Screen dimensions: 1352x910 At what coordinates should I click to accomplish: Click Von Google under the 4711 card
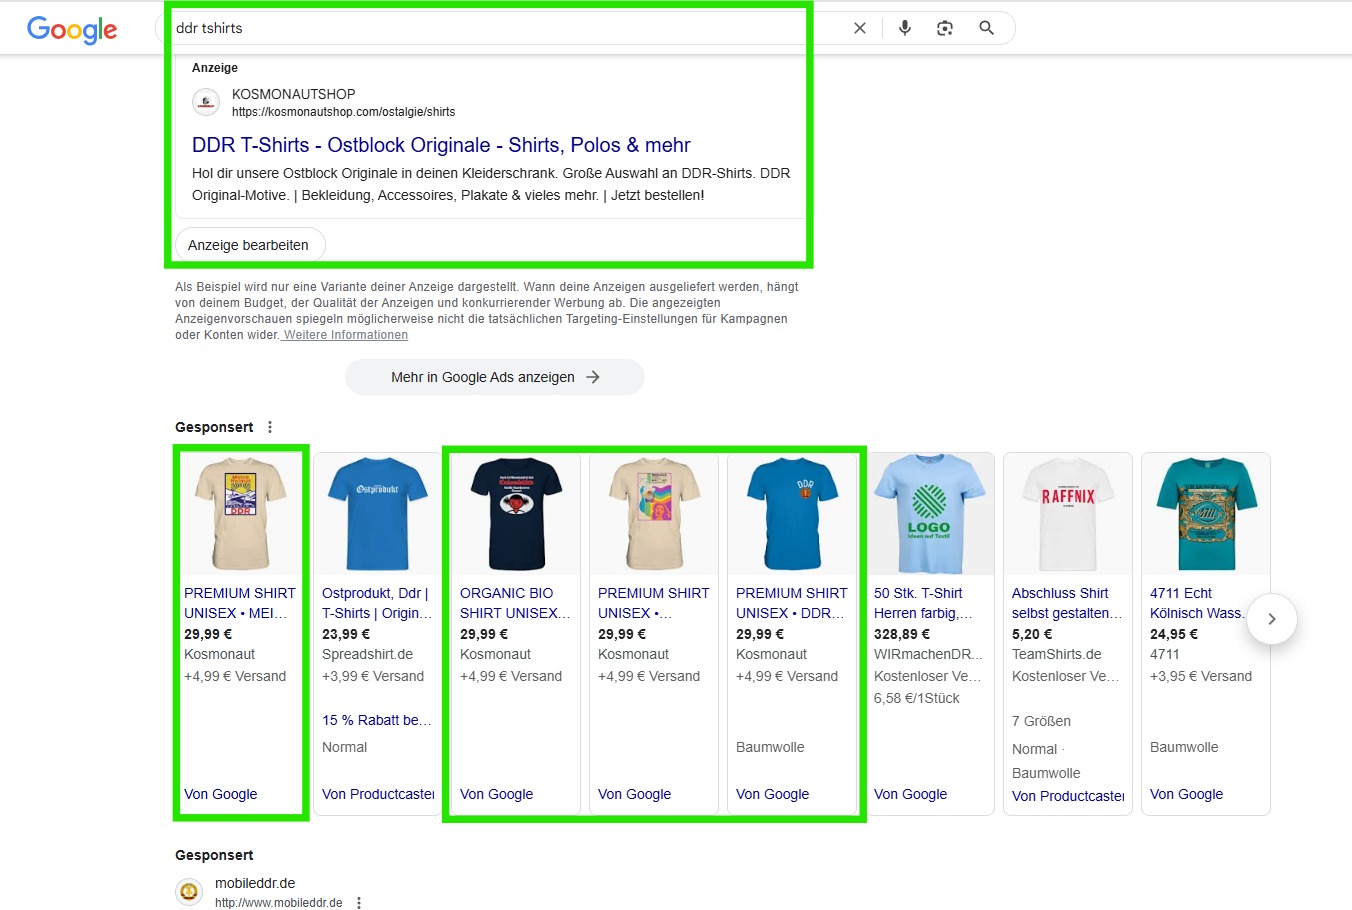(x=1186, y=794)
